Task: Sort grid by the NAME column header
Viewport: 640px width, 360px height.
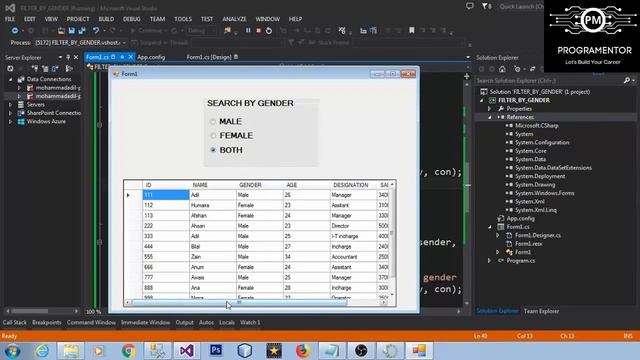Action: click(x=213, y=185)
